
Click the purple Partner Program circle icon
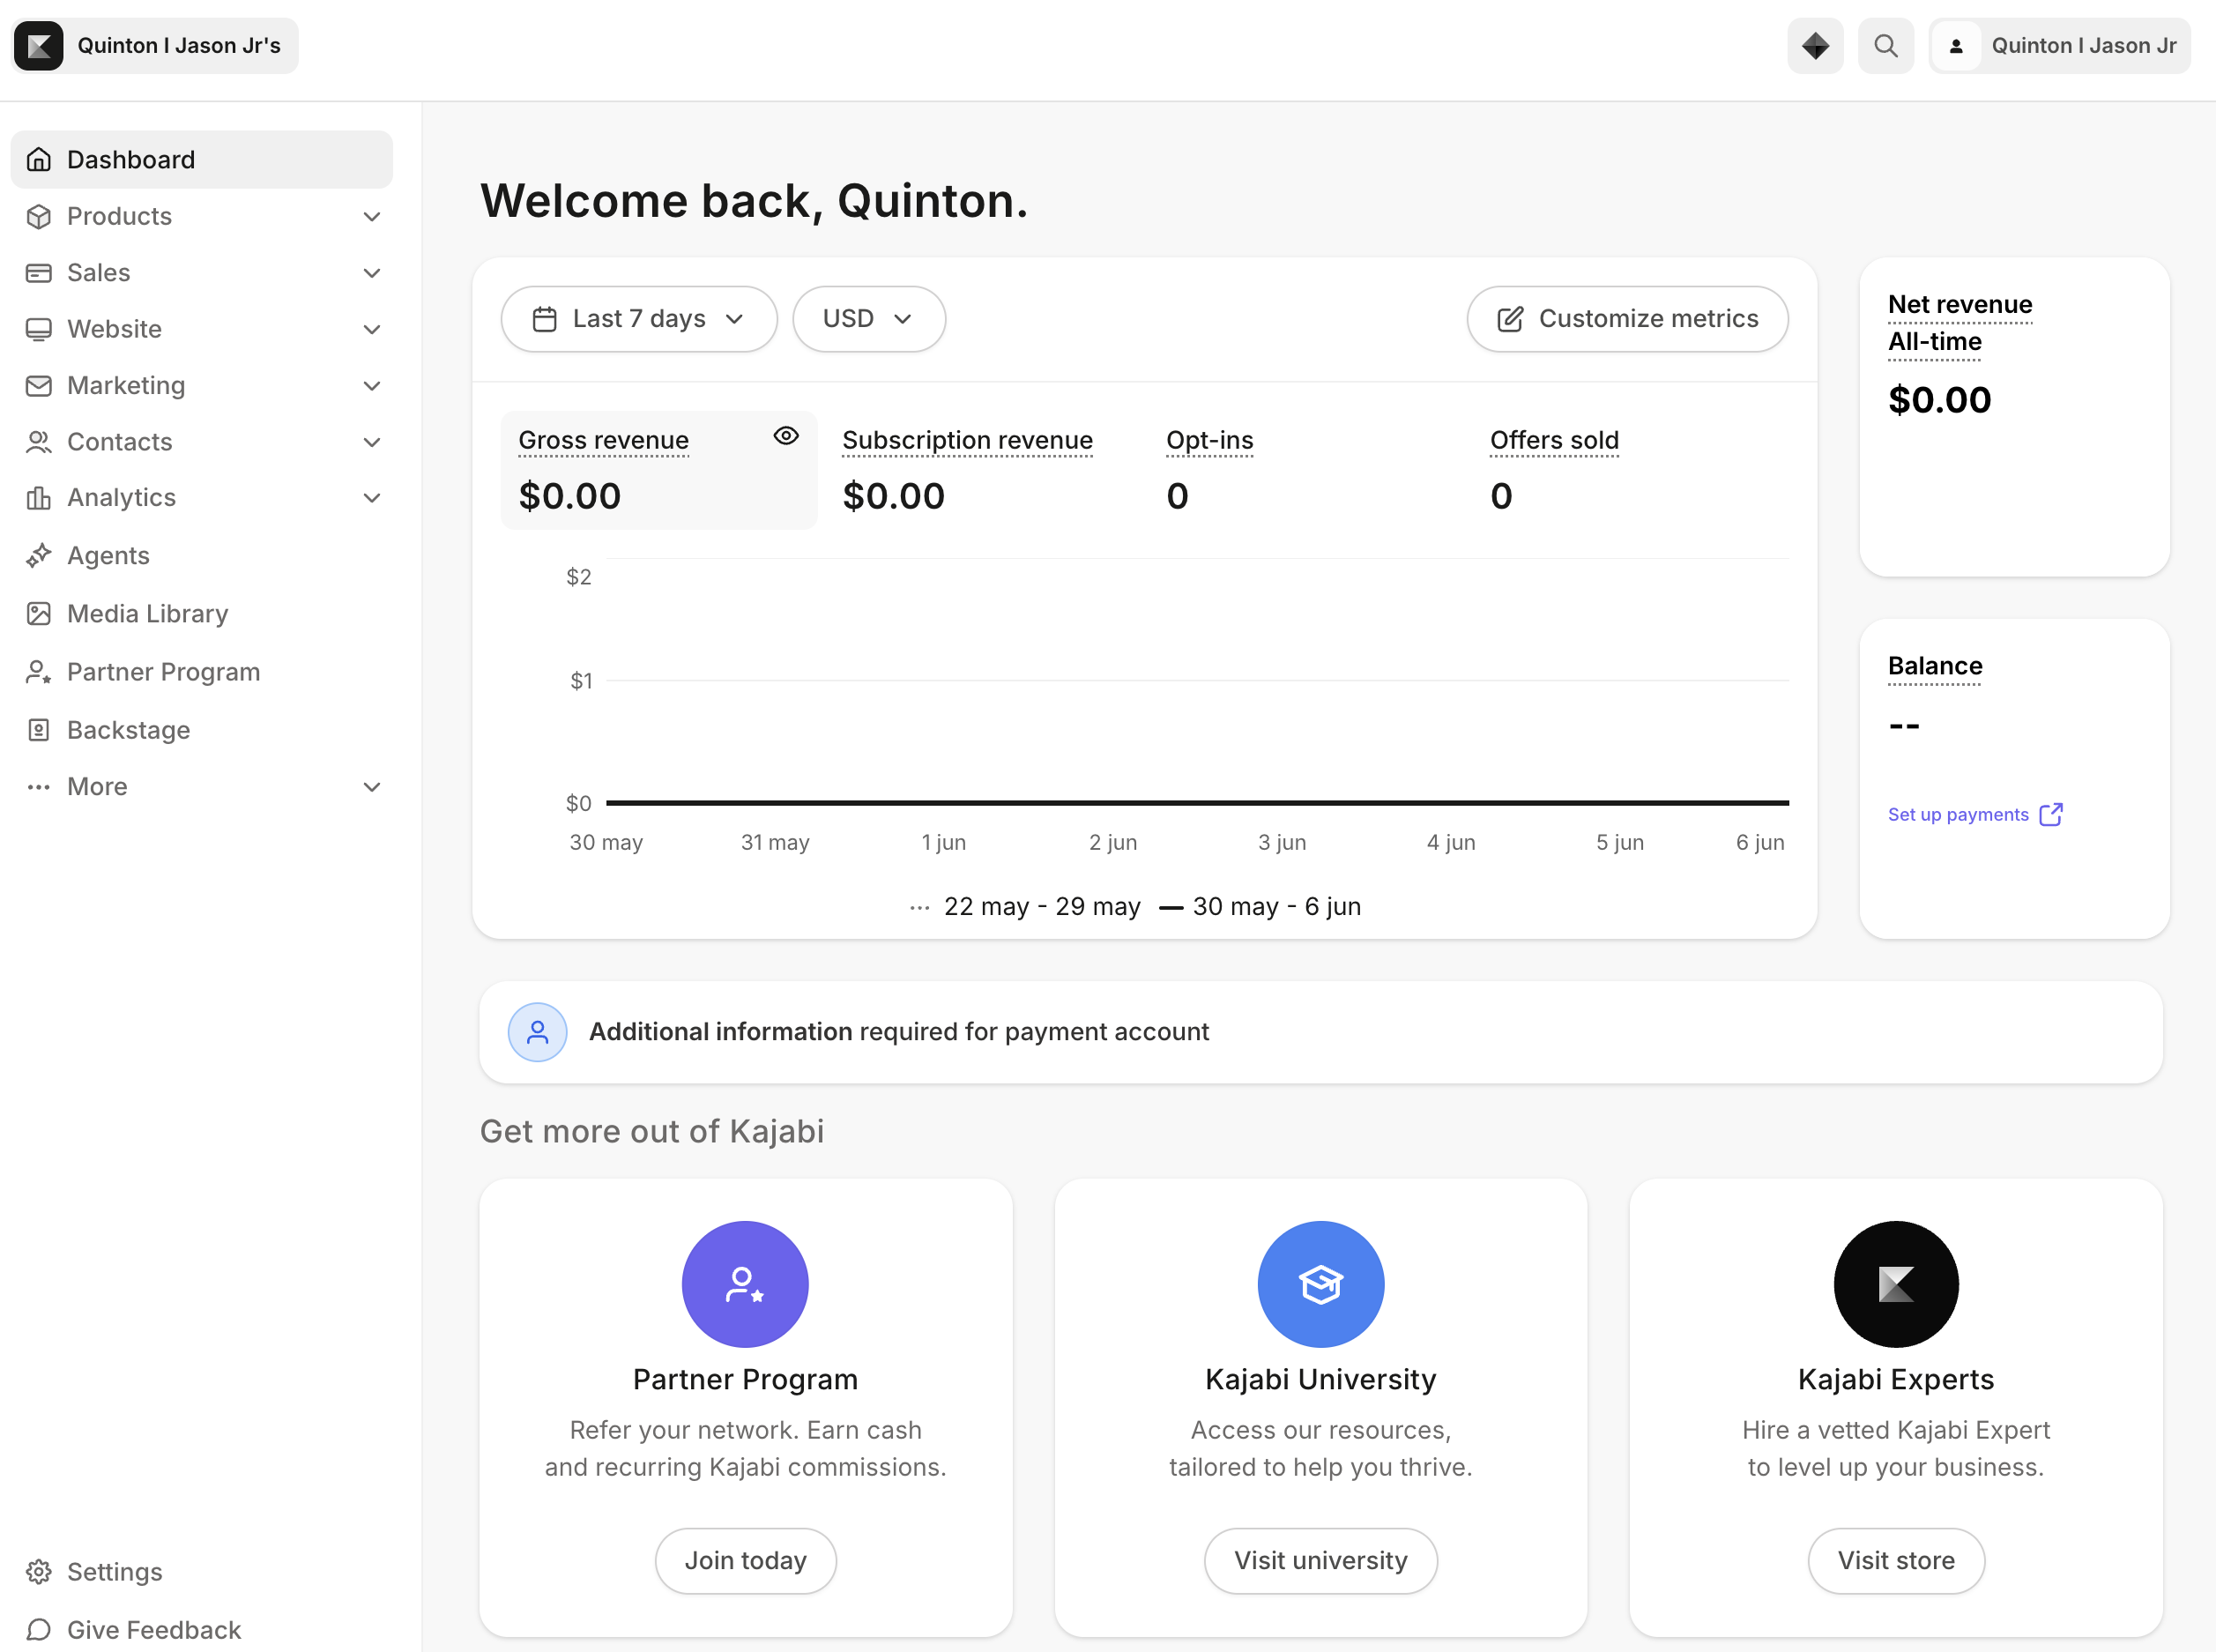tap(745, 1284)
